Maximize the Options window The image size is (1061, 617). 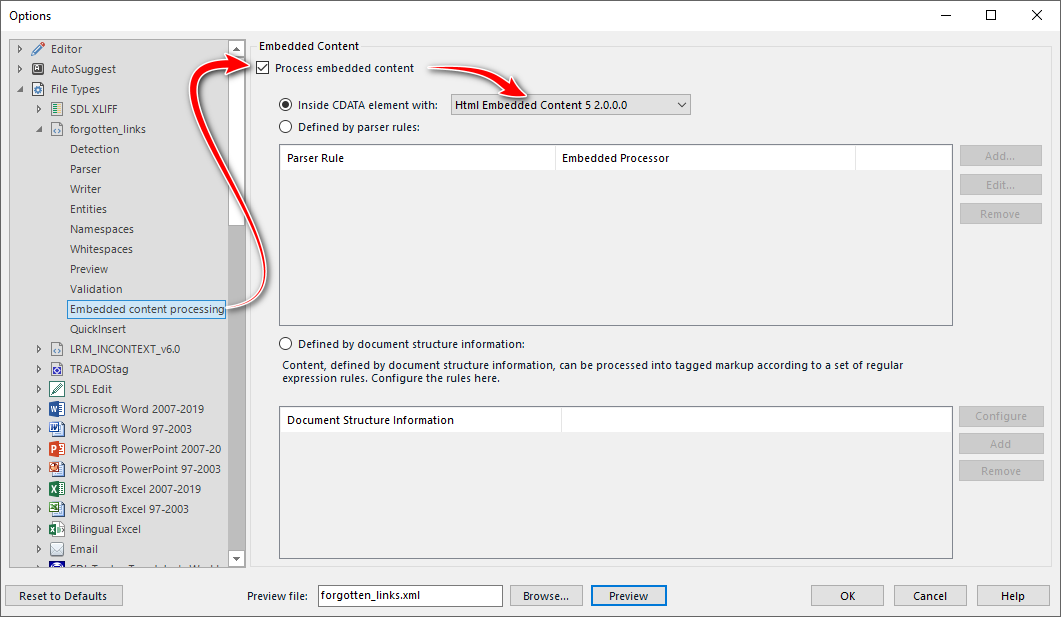pos(991,16)
